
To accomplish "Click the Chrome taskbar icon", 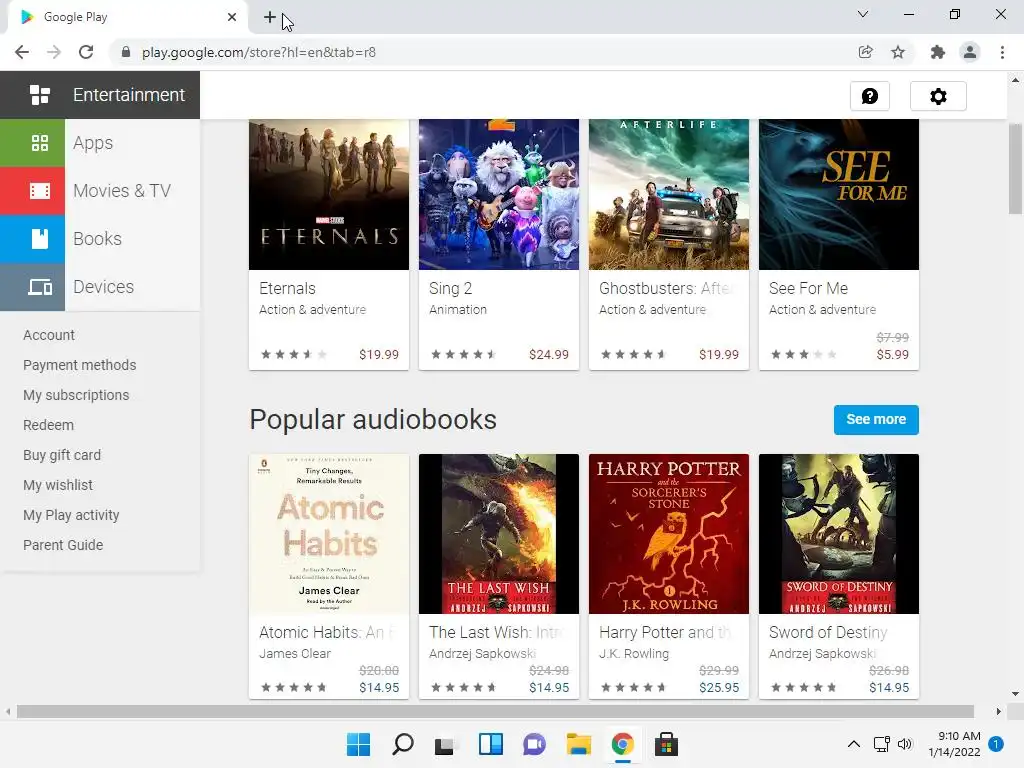I will pyautogui.click(x=622, y=744).
